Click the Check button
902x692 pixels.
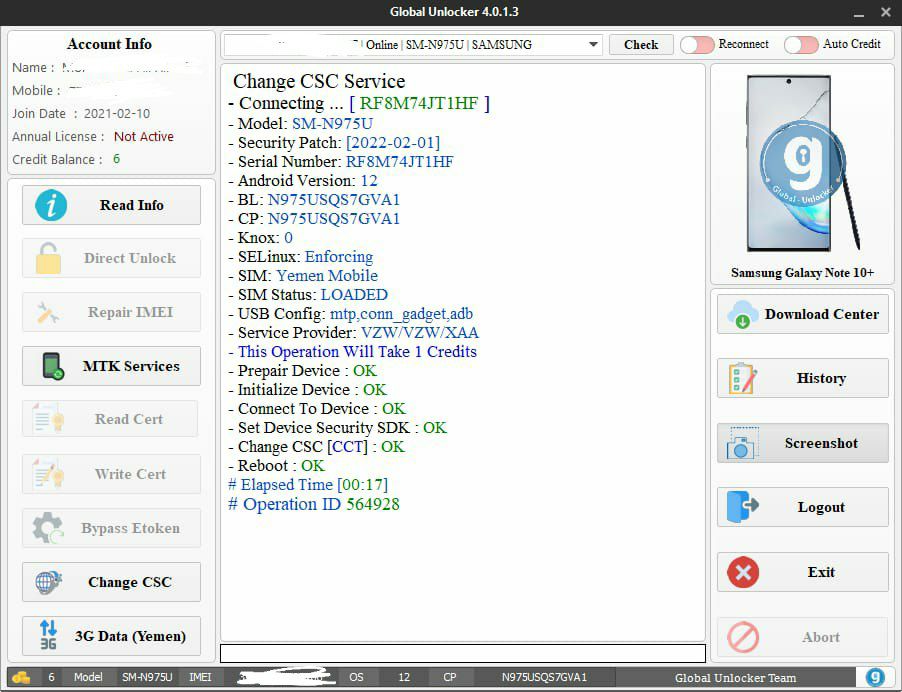641,44
